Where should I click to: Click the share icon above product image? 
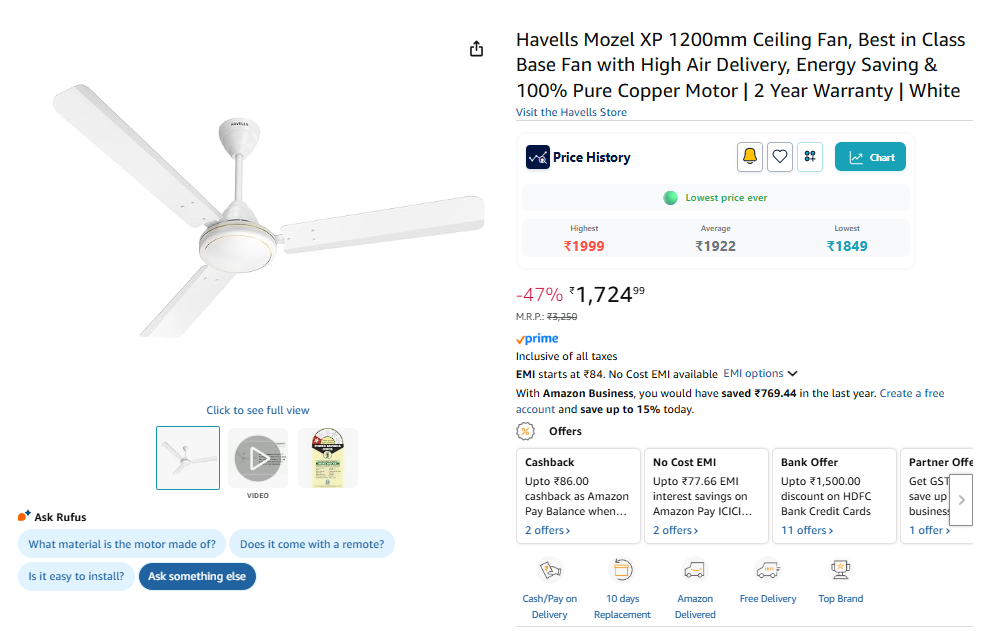point(477,49)
